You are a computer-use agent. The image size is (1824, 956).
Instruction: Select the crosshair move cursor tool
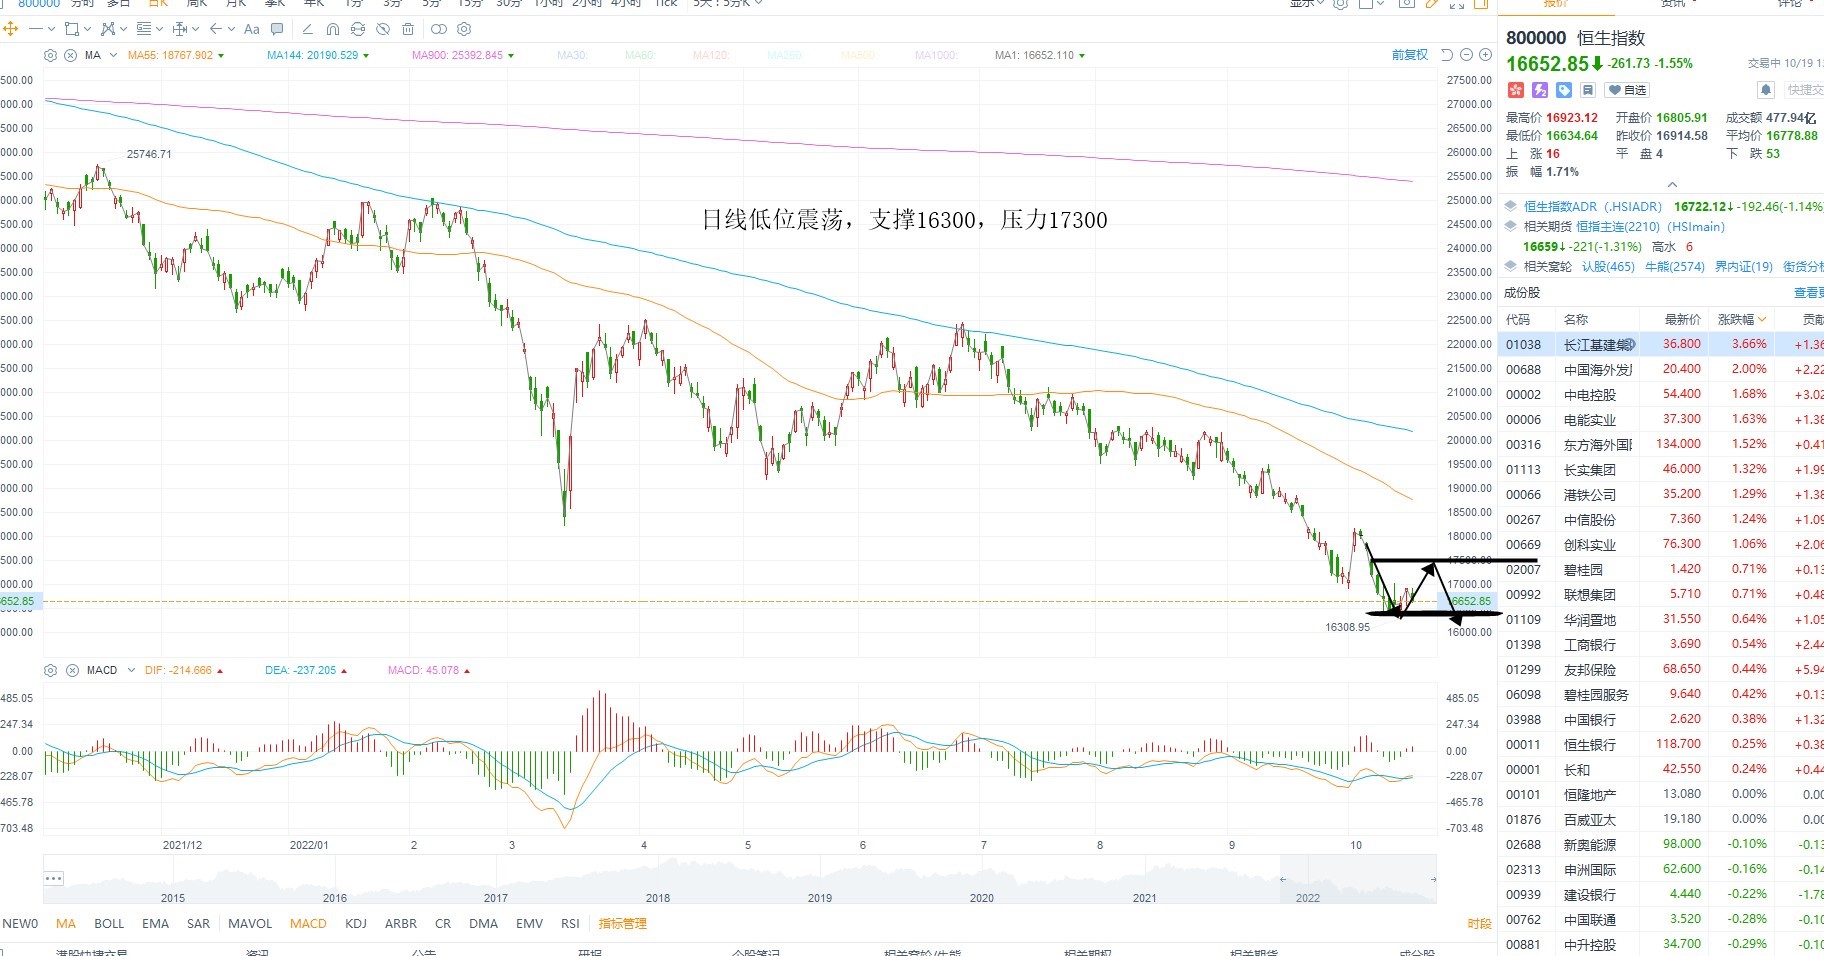pyautogui.click(x=11, y=29)
